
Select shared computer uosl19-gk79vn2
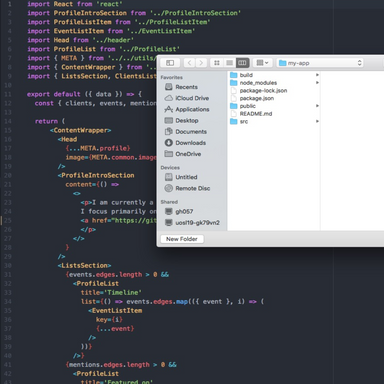coord(197,223)
